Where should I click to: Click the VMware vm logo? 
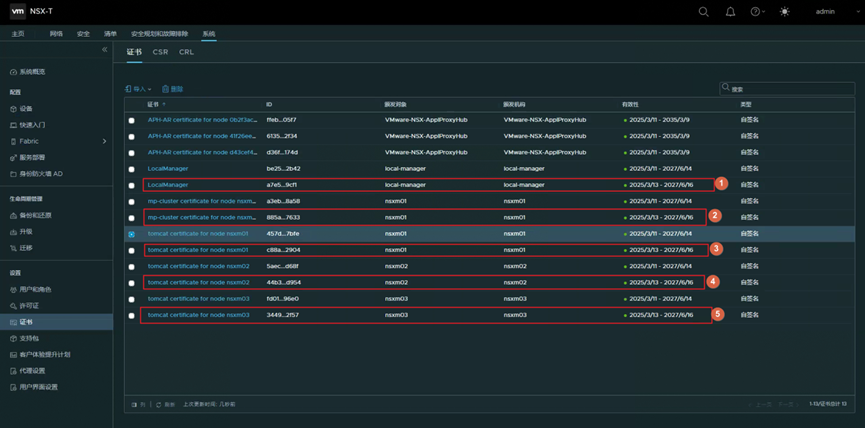(18, 11)
